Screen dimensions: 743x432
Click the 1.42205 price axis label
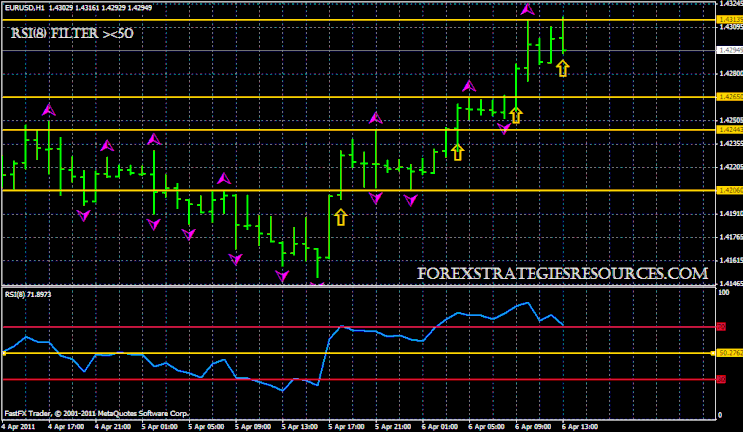click(731, 167)
